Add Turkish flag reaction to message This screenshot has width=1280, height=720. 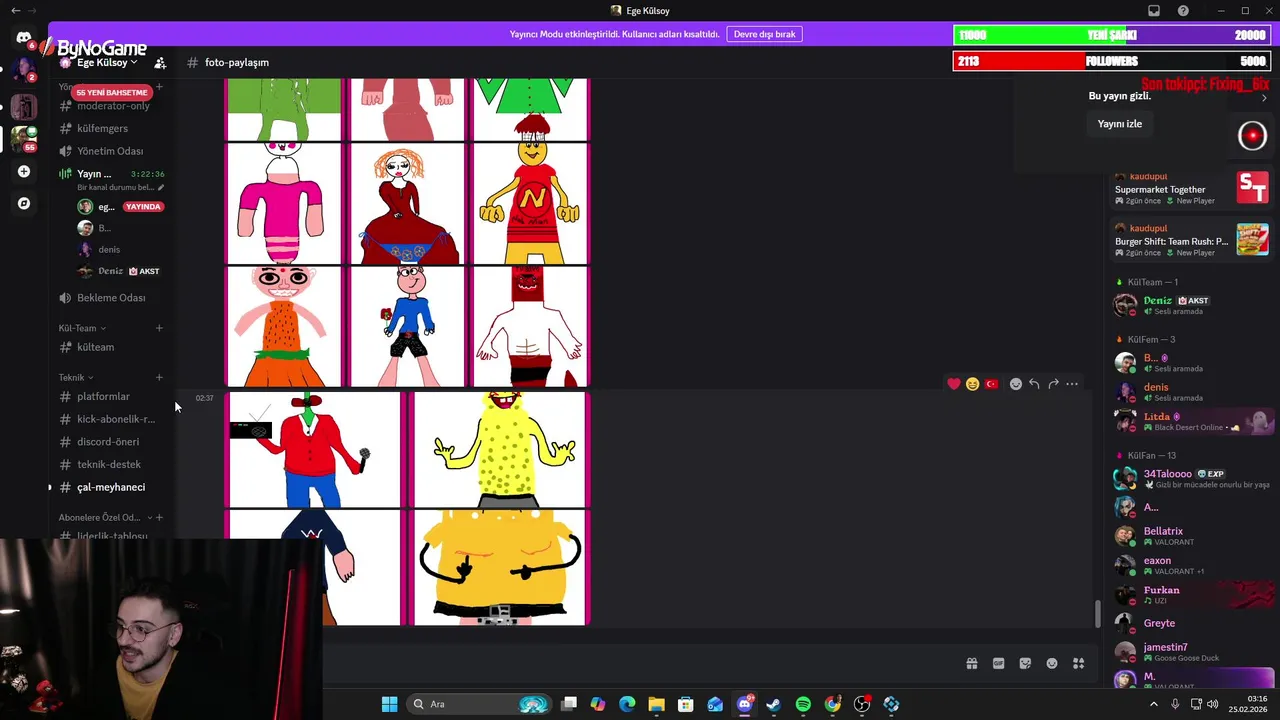pyautogui.click(x=991, y=384)
